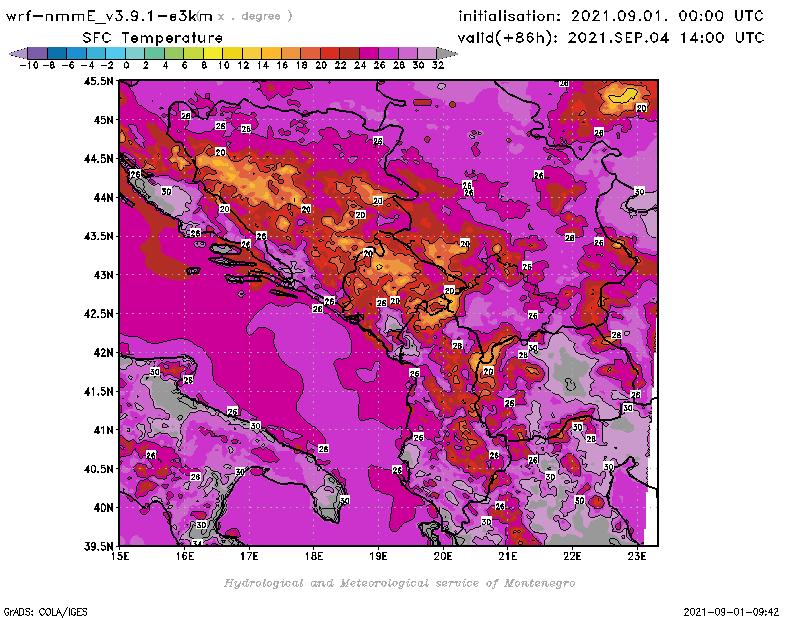Select the dark red swatch between 22 and 24
The image size is (800, 618).
[349, 53]
